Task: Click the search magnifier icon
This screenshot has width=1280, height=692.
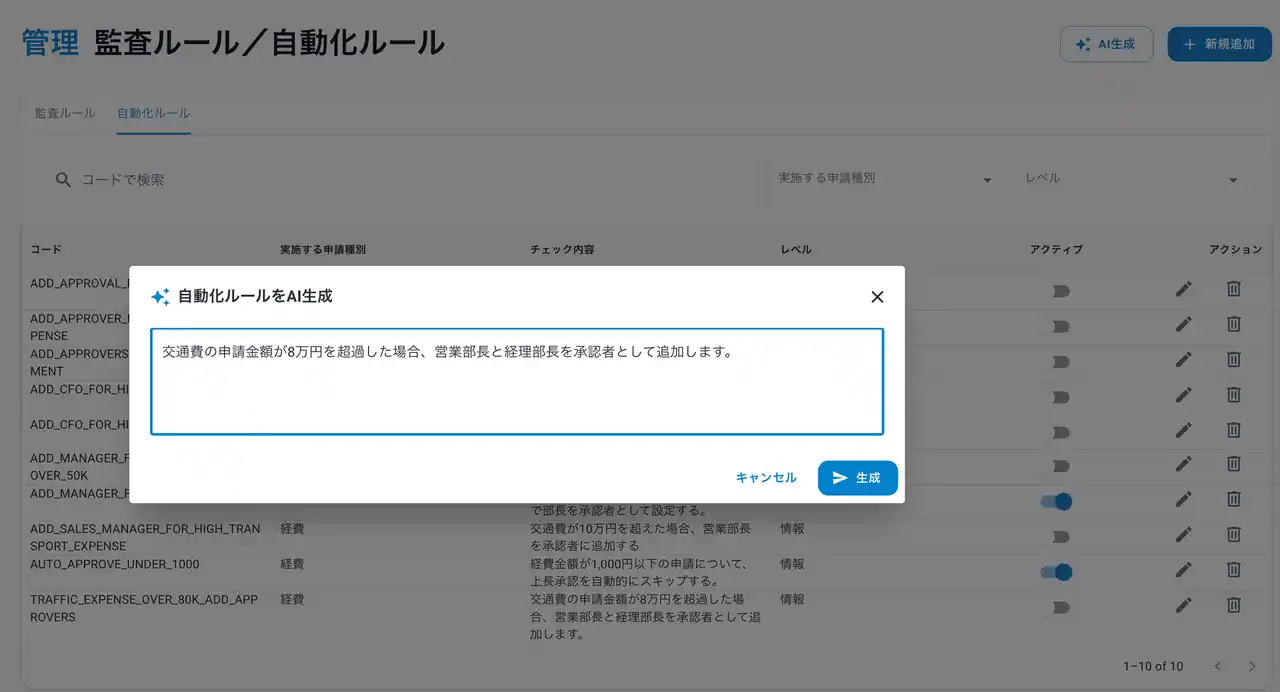Action: [63, 180]
